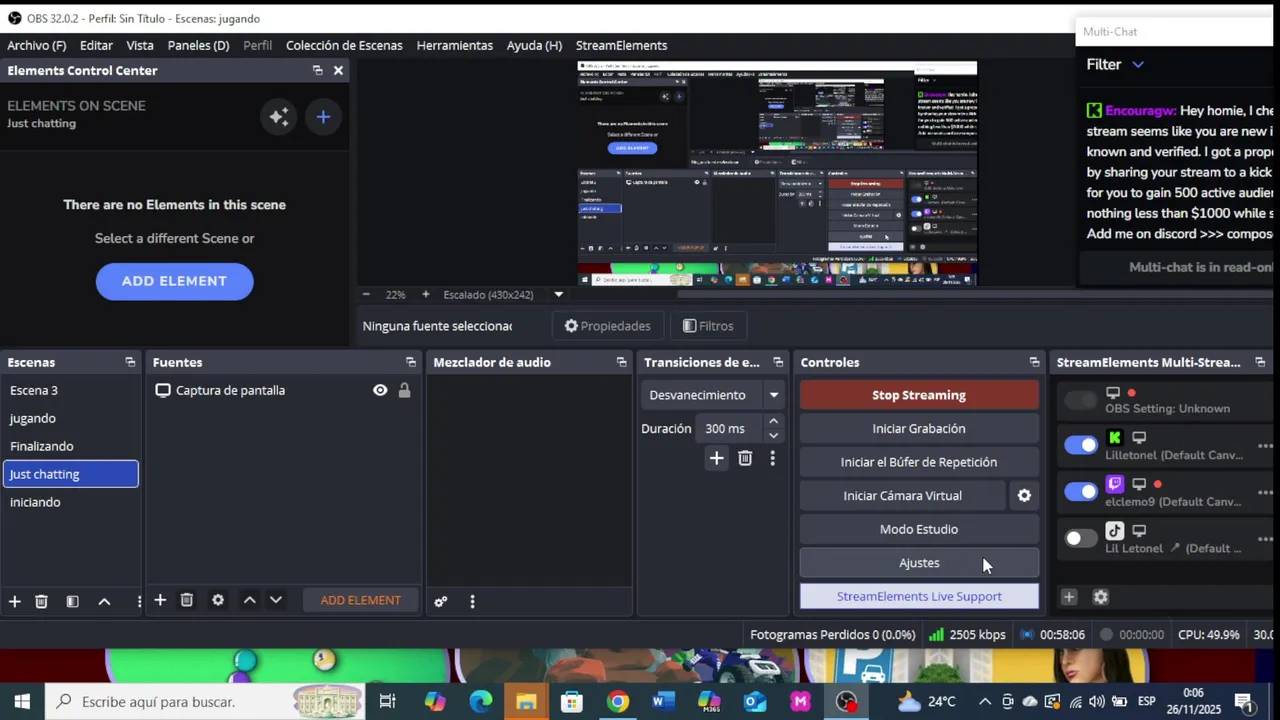Disable the Kick Lilletonel stream toggle
Viewport: 1280px width, 720px height.
point(1081,445)
